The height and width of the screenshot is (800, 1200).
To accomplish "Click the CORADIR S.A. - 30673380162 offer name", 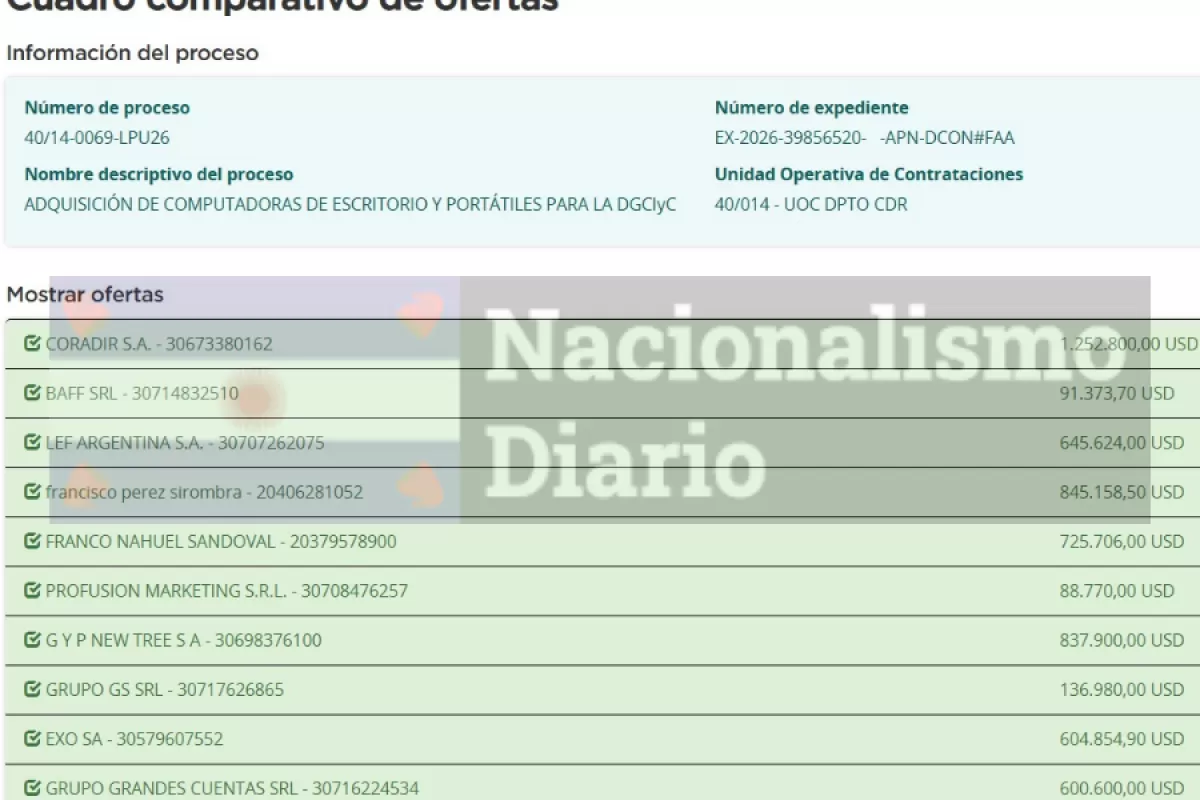I will coord(159,344).
